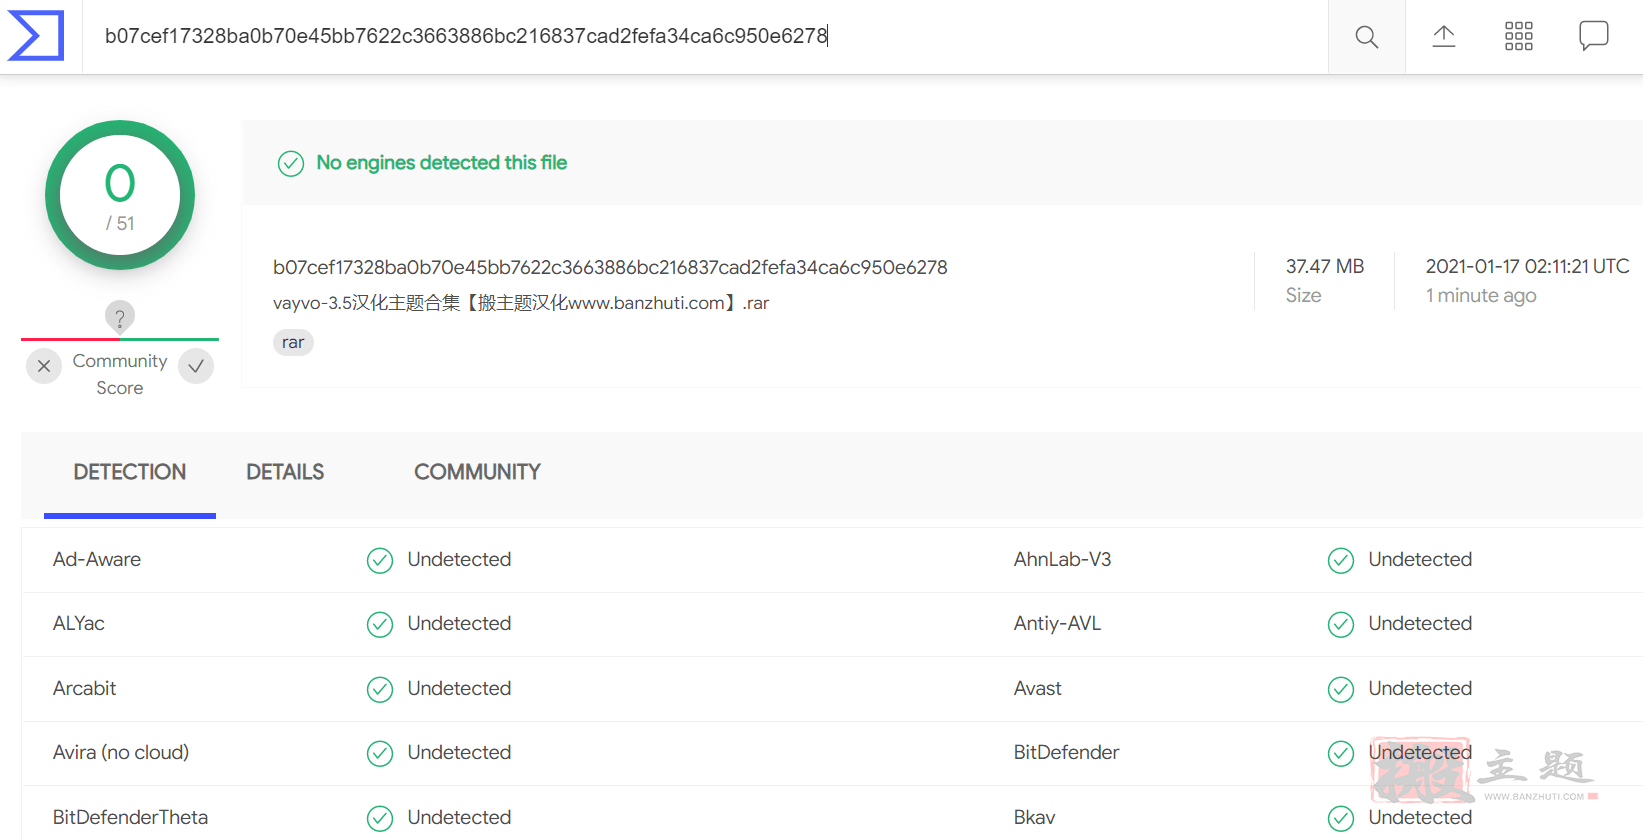Screen dimensions: 1643x839
Task: Click the '1 minute ago' text
Action: click(1481, 295)
